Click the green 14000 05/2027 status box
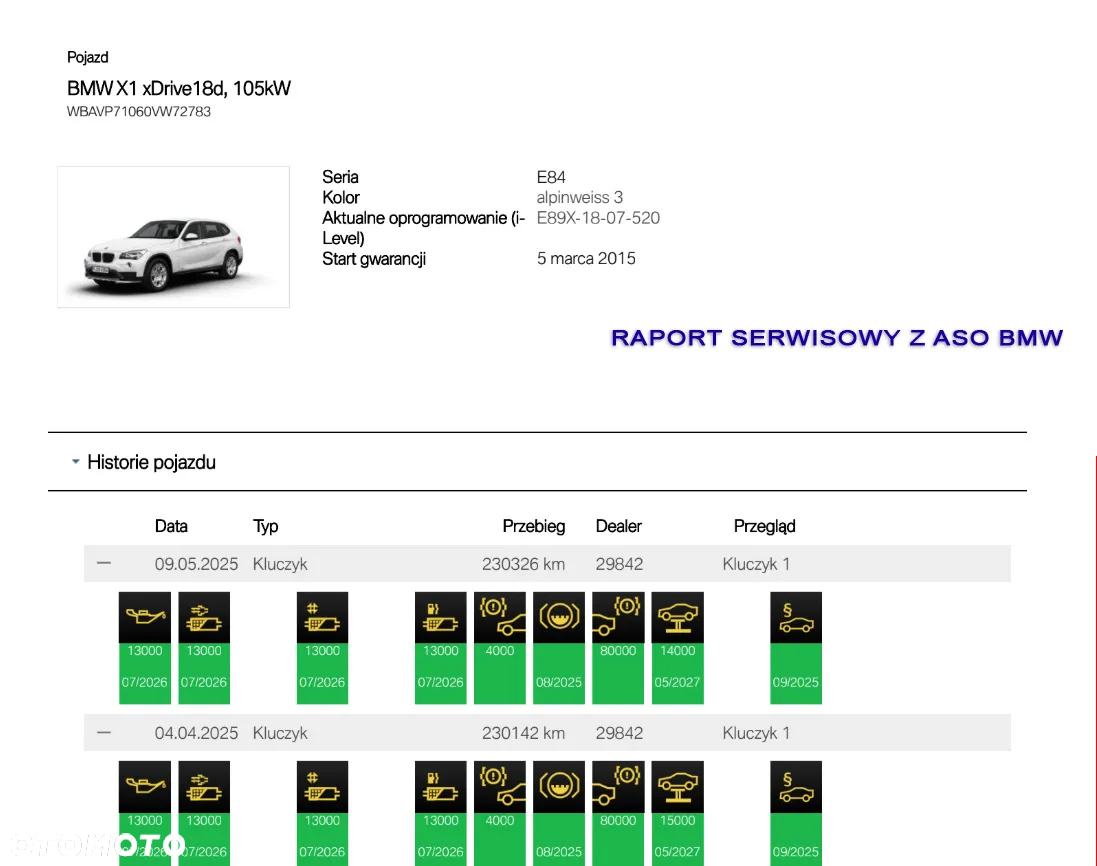The height and width of the screenshot is (866, 1097). [677, 674]
